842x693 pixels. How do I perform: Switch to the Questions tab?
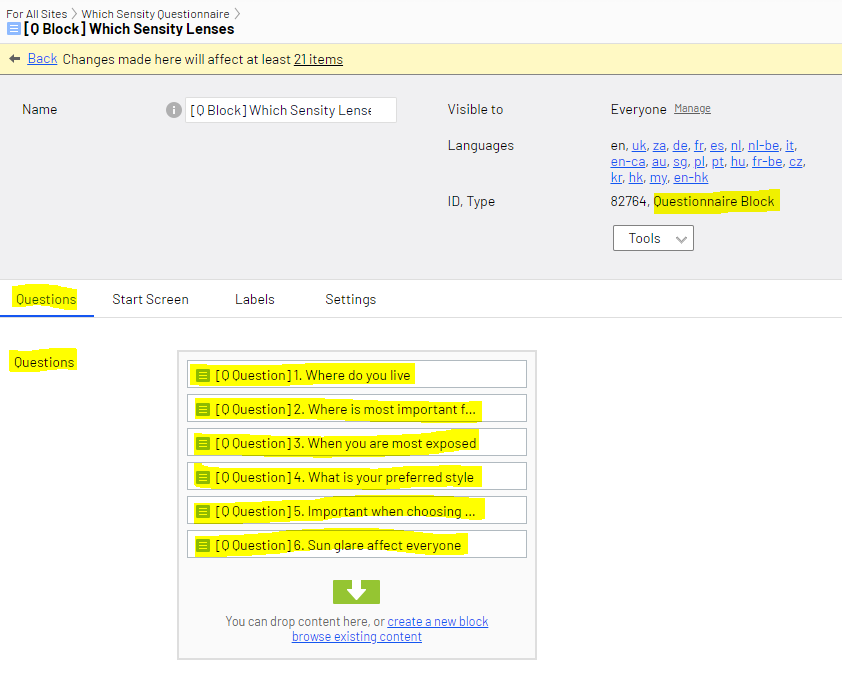click(46, 299)
